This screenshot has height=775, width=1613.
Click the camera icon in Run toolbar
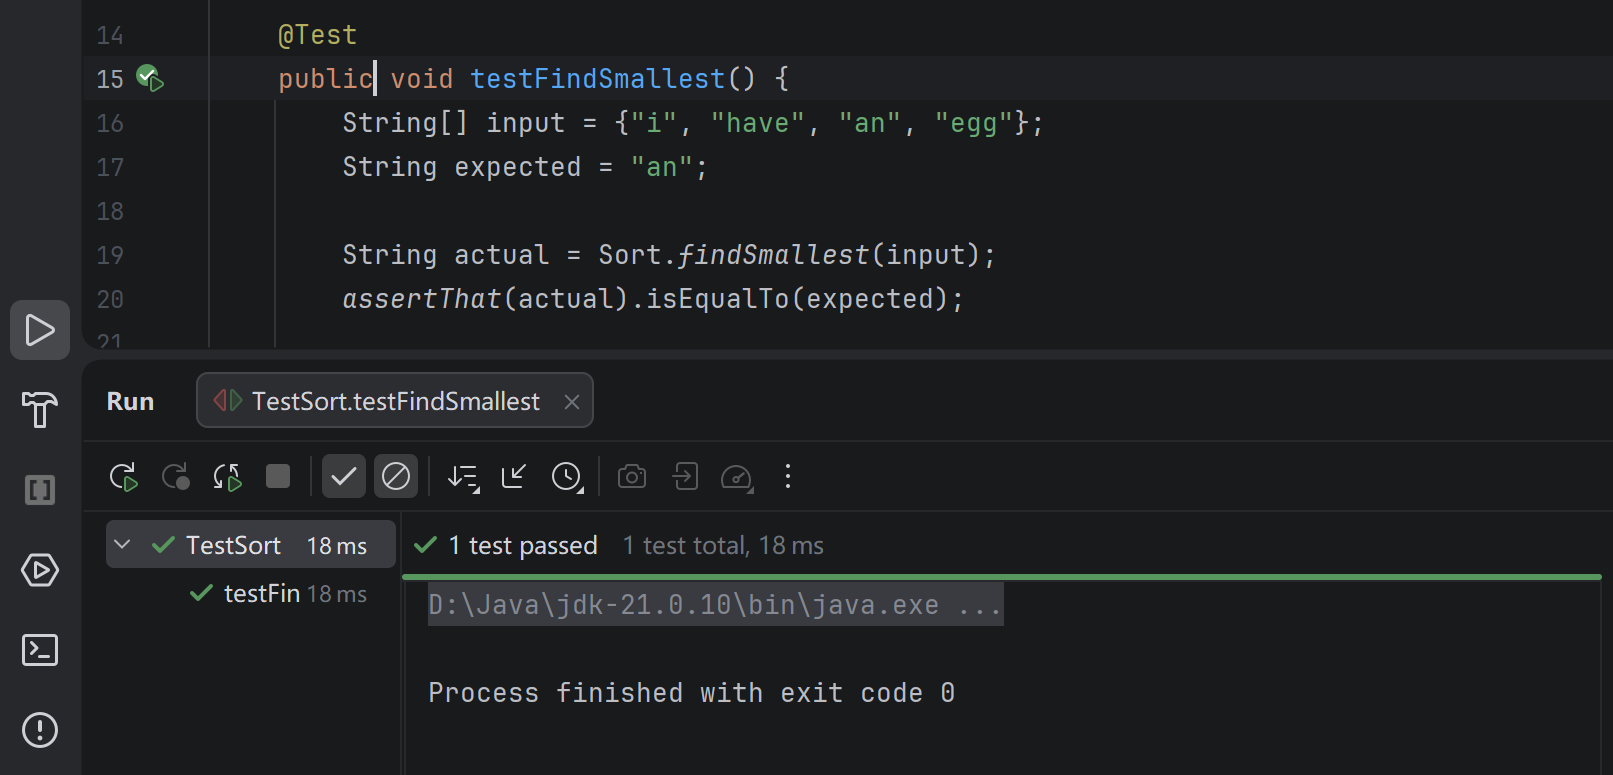click(632, 476)
